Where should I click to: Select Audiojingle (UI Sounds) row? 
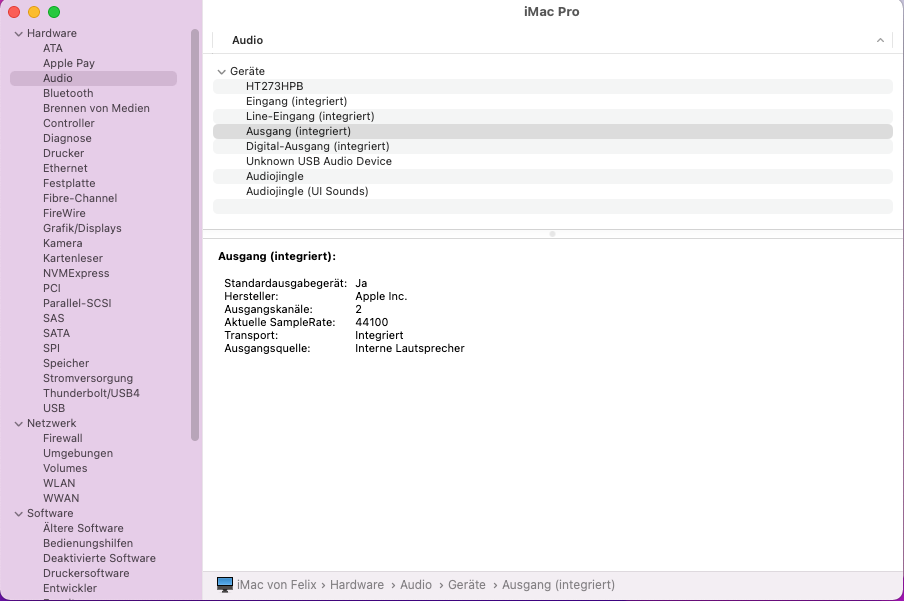click(x=552, y=191)
